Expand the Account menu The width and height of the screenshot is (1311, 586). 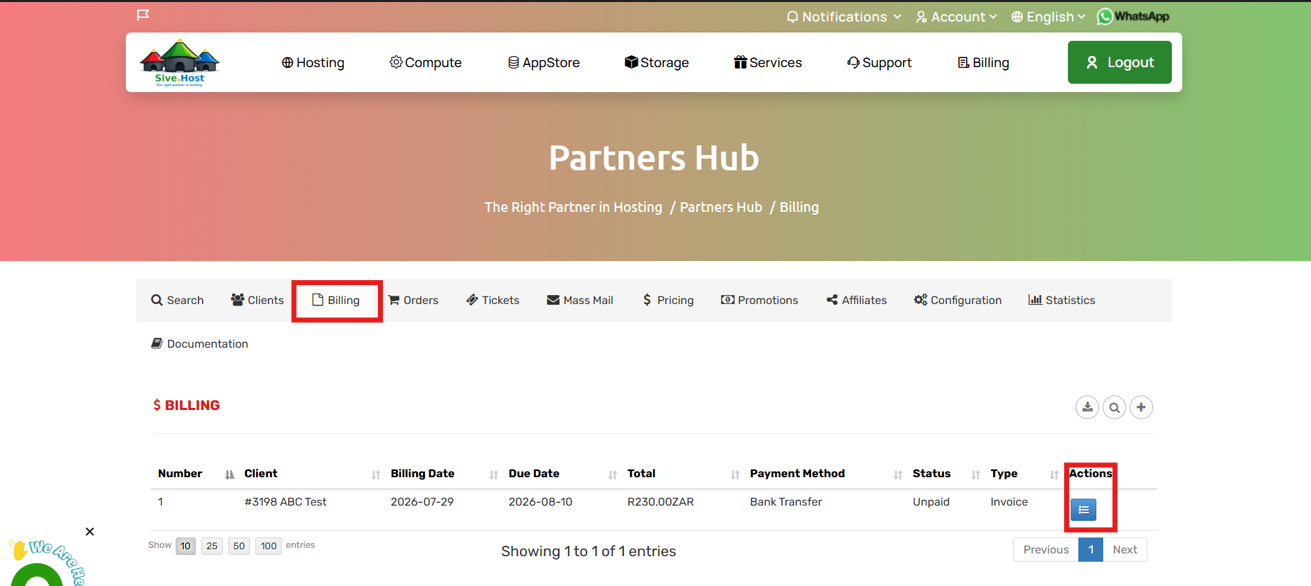pyautogui.click(x=957, y=17)
